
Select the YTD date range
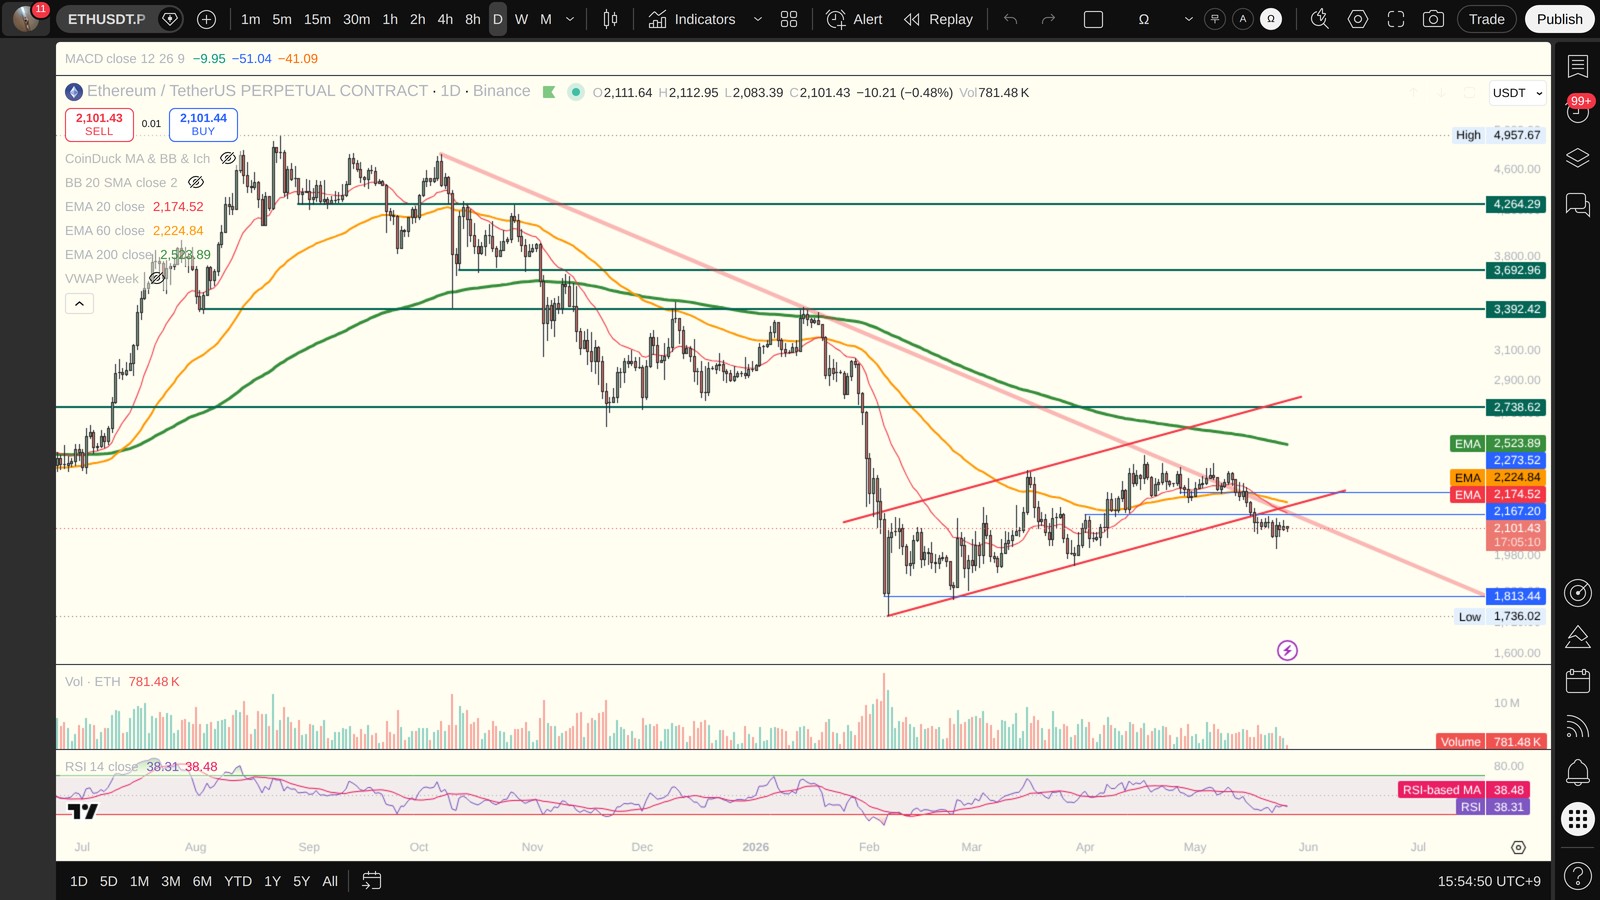click(238, 881)
